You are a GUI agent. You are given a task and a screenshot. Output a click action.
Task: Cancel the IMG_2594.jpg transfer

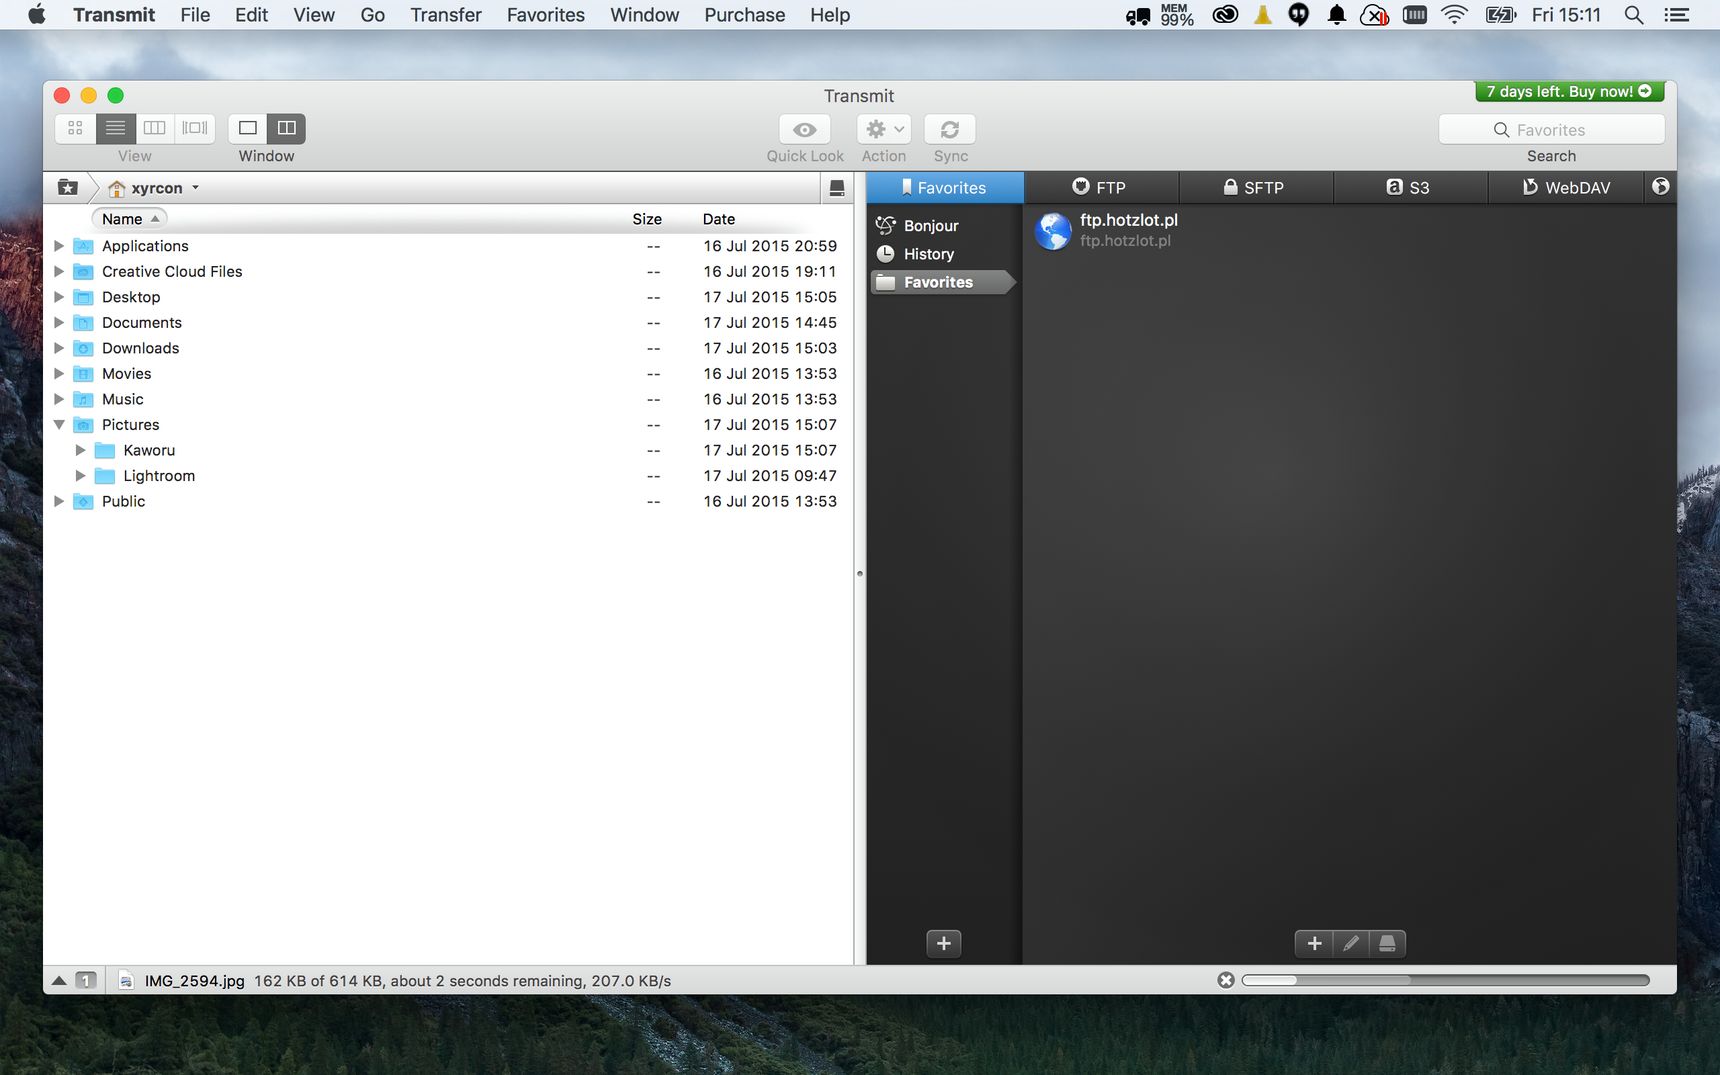(x=1226, y=980)
